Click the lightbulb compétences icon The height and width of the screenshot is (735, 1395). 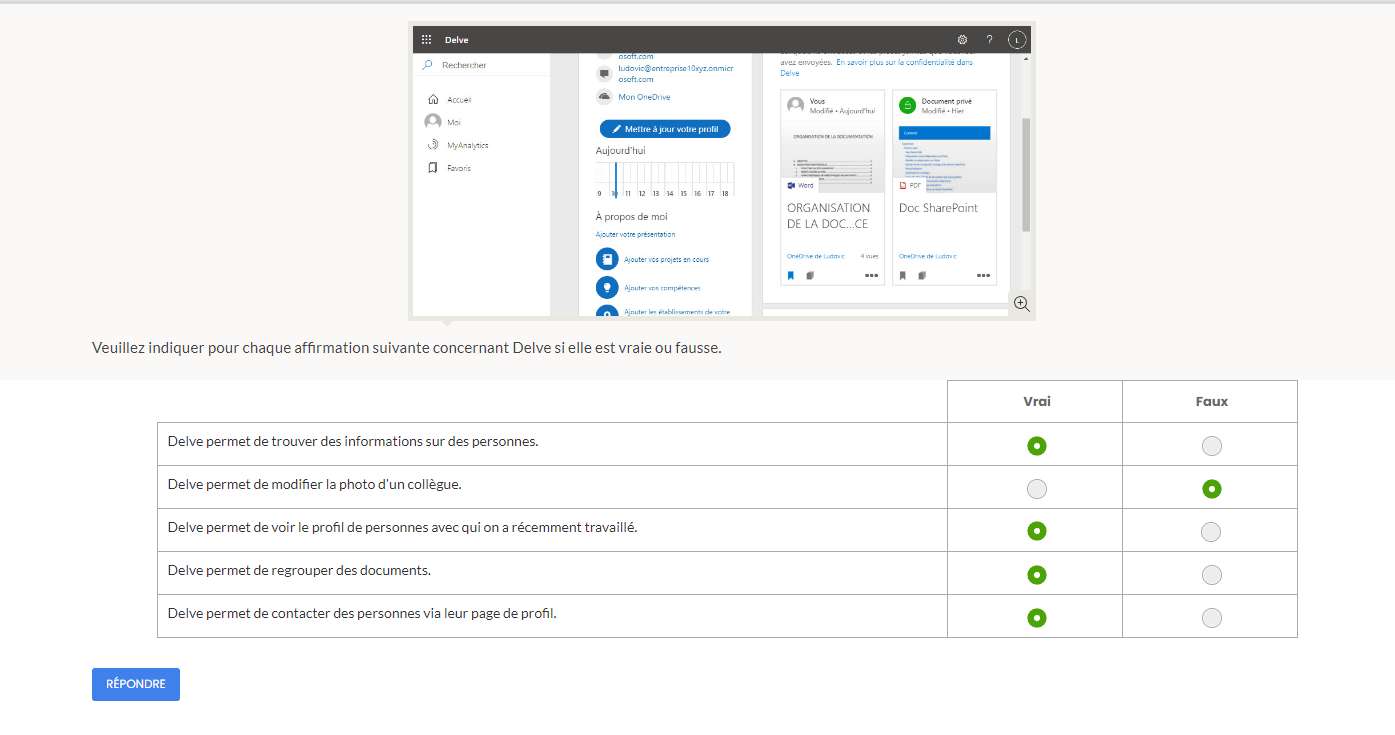pos(607,288)
